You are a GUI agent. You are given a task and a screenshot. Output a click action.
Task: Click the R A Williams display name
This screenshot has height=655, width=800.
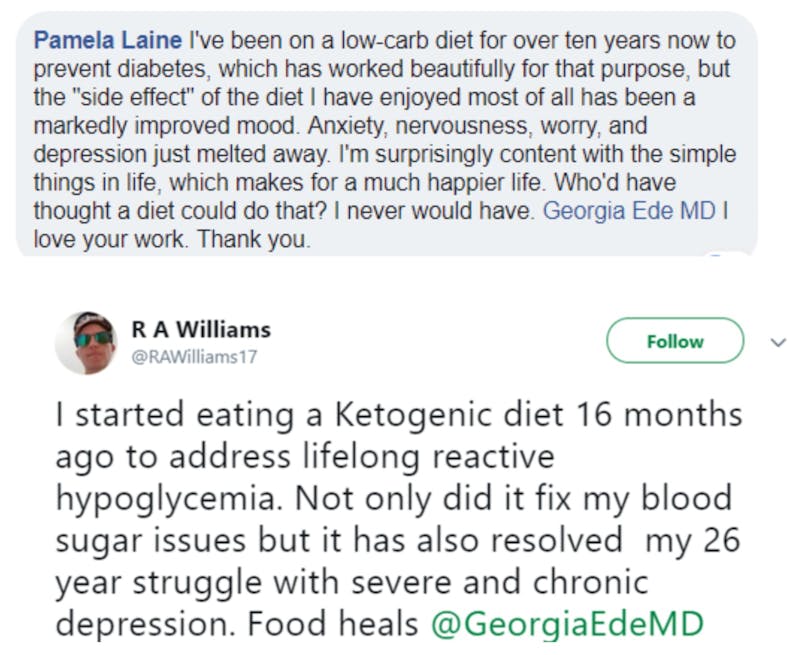point(200,329)
